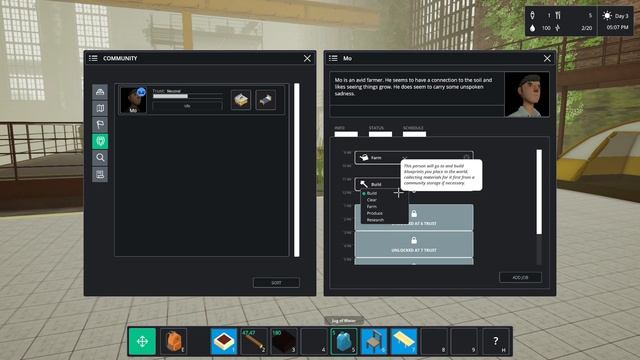Open Mo's assigned workstation slot with book icon

tap(241, 100)
